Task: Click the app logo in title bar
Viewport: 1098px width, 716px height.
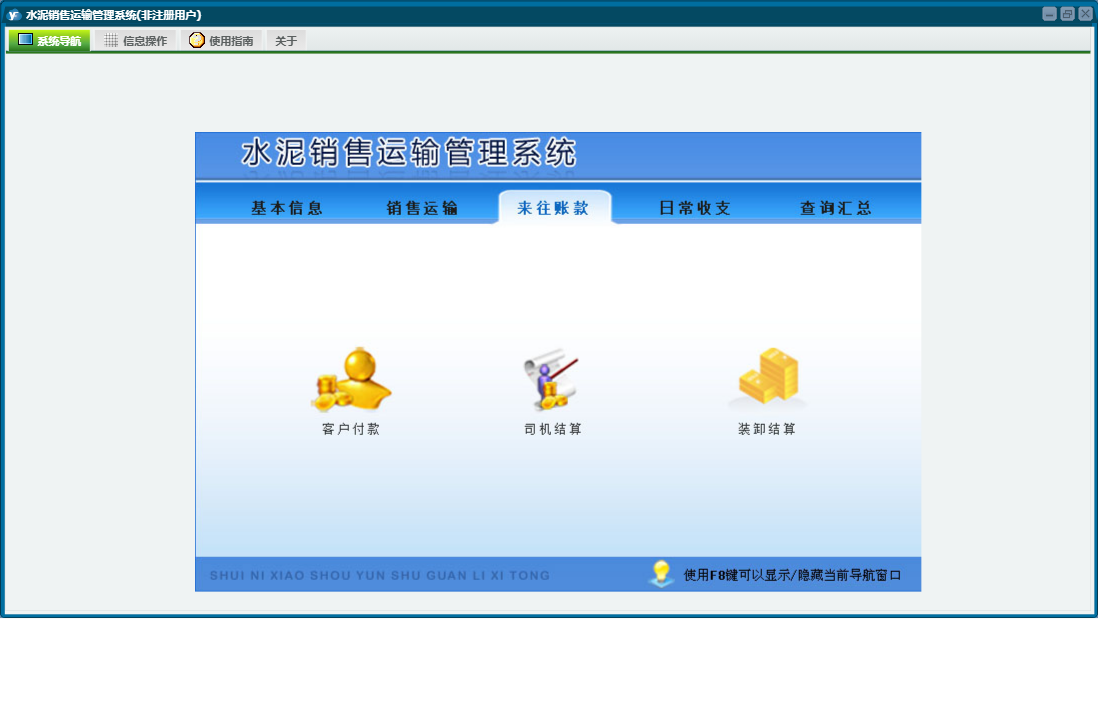Action: click(x=14, y=15)
